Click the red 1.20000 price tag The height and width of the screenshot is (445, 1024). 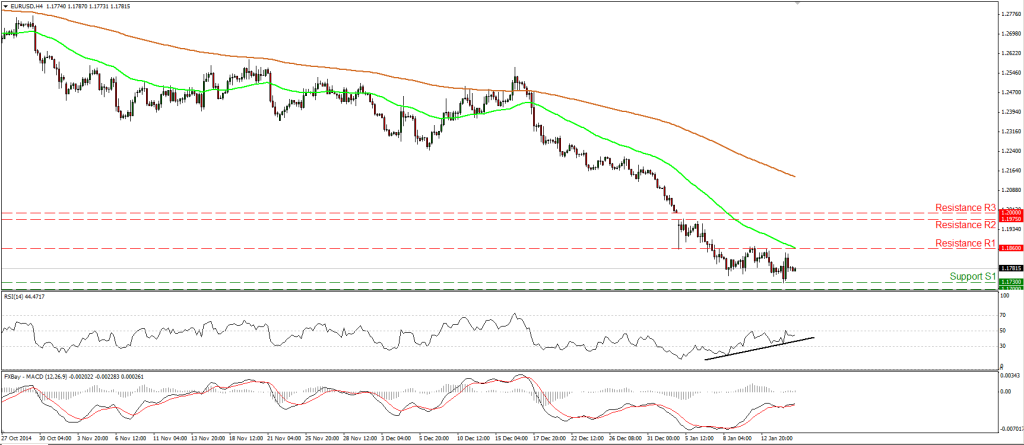[x=1010, y=213]
